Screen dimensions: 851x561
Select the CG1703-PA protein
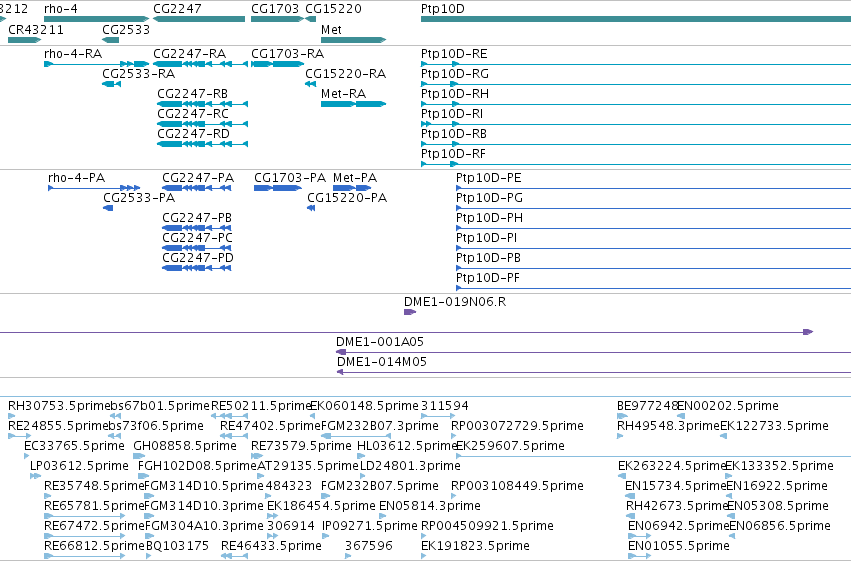[x=278, y=188]
